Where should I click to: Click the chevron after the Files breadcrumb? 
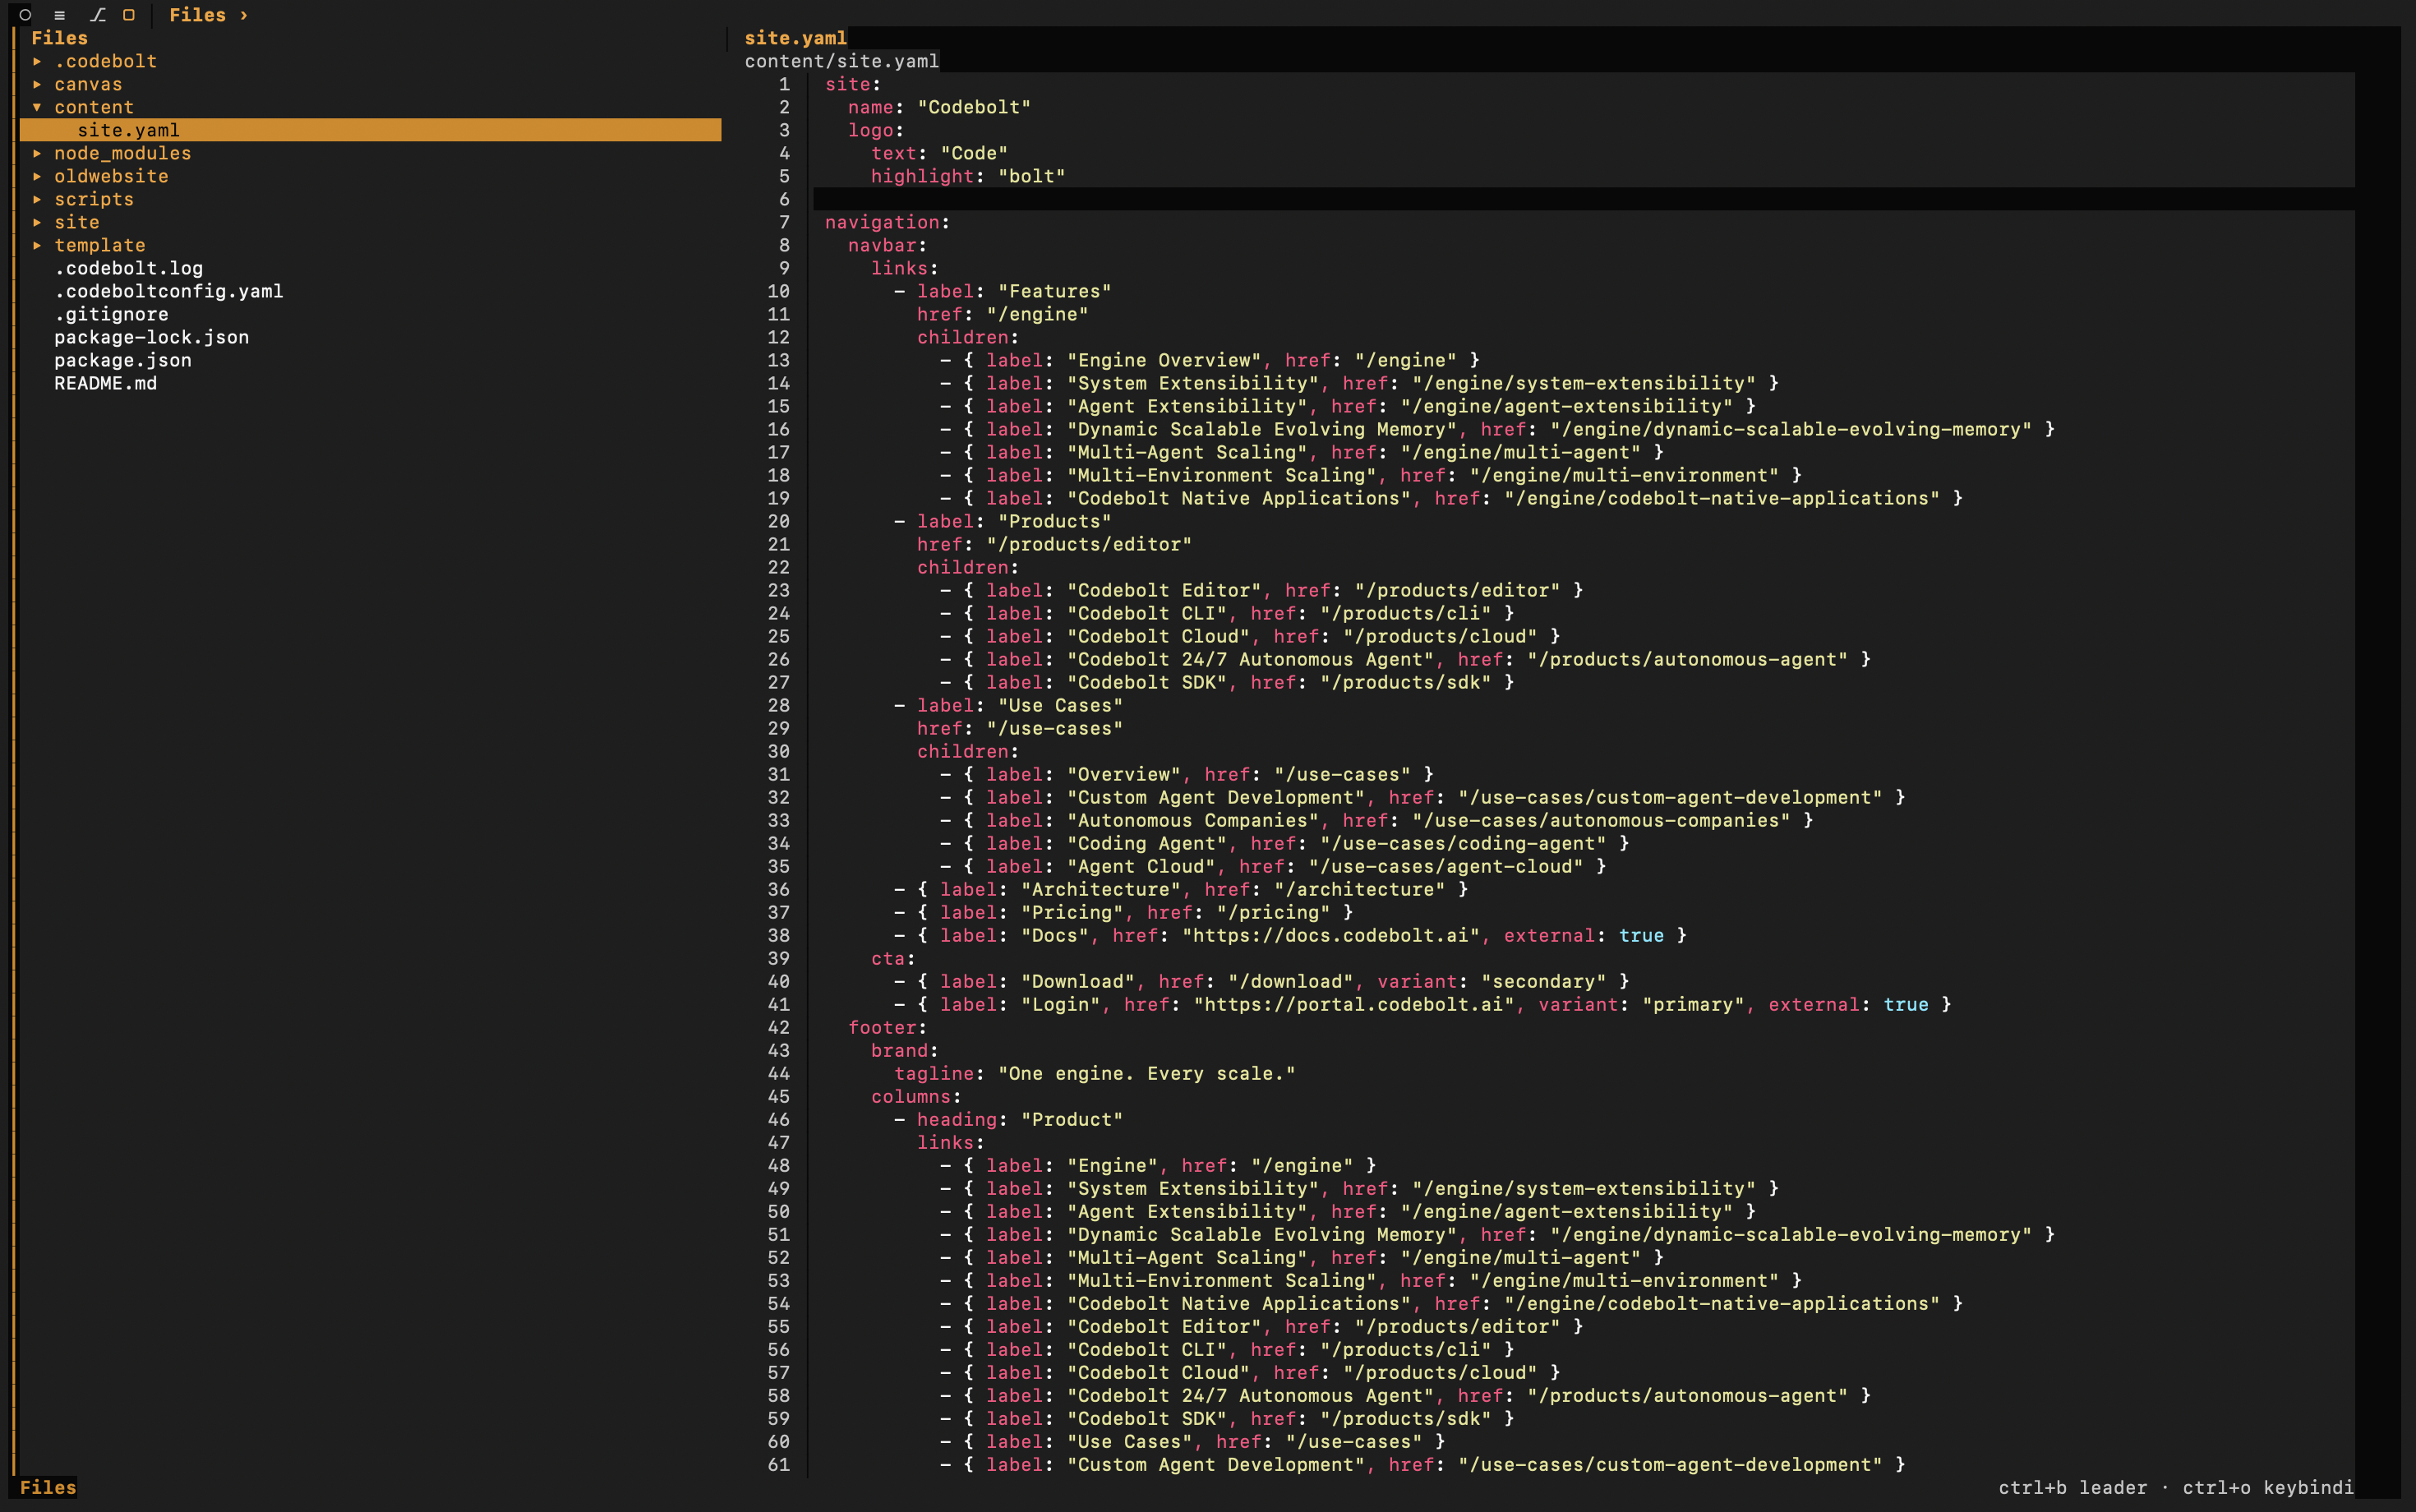[243, 15]
